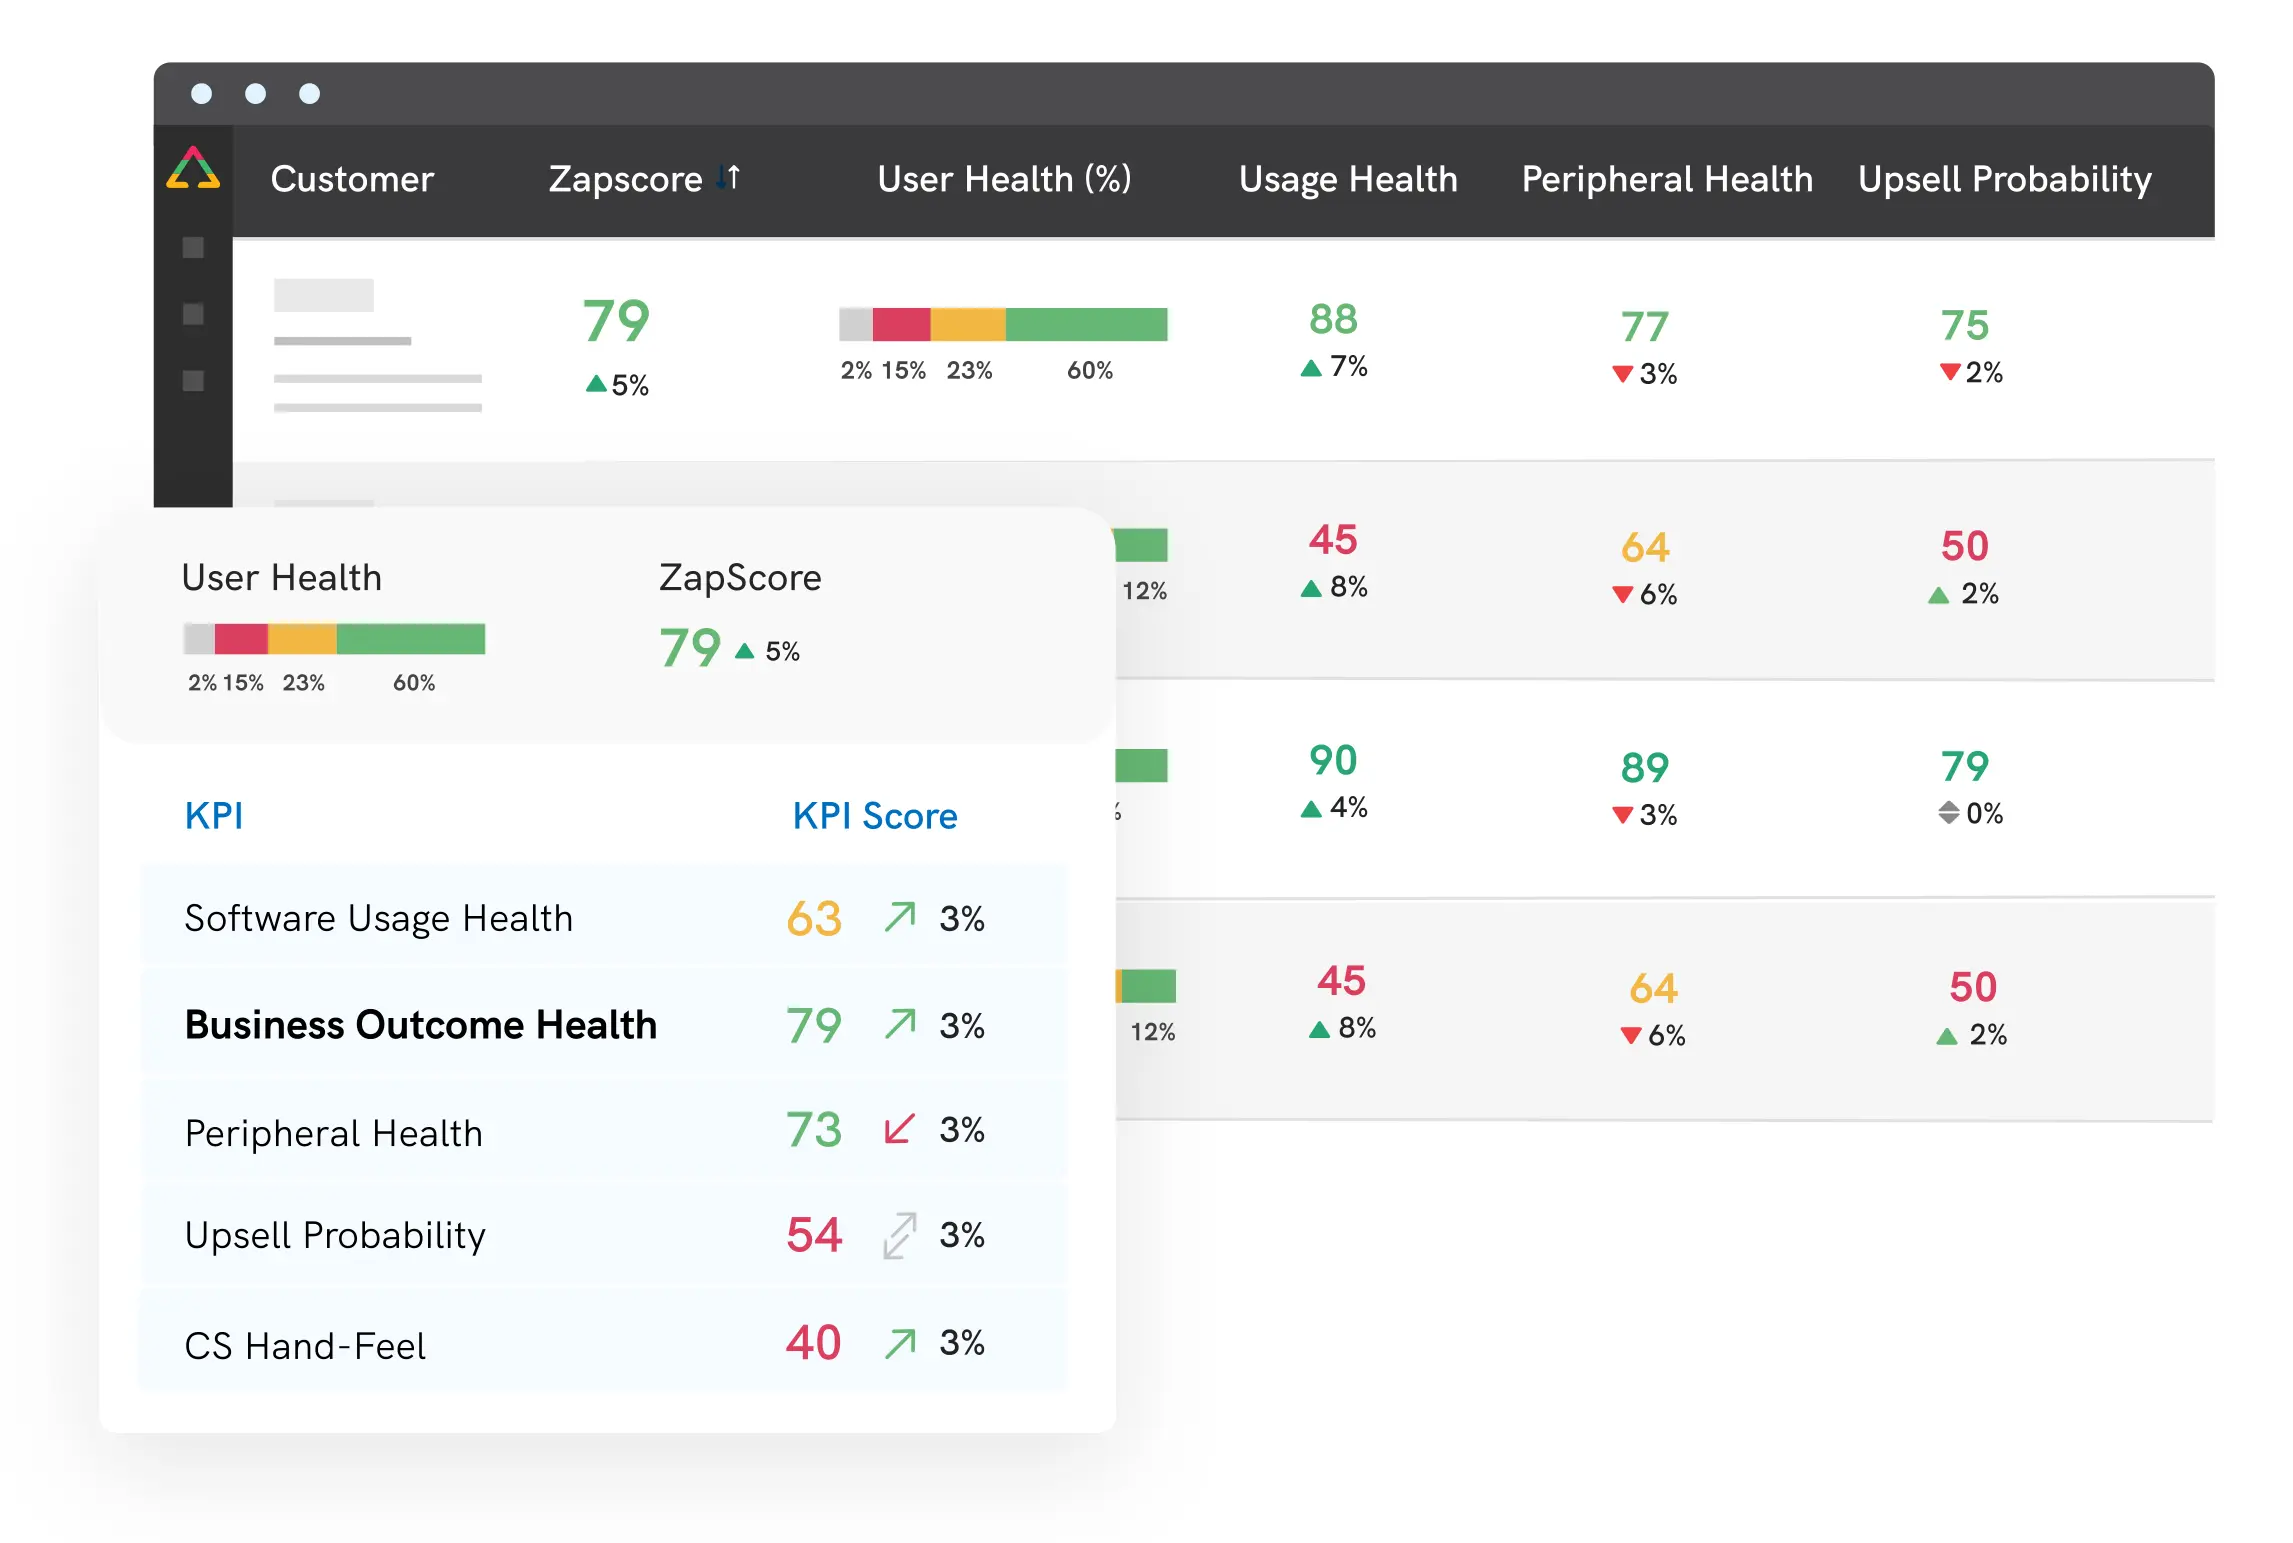Viewport: 2293px width, 1543px height.
Task: Click the red down arrow beside Peripheral Health score 73
Action: [900, 1129]
